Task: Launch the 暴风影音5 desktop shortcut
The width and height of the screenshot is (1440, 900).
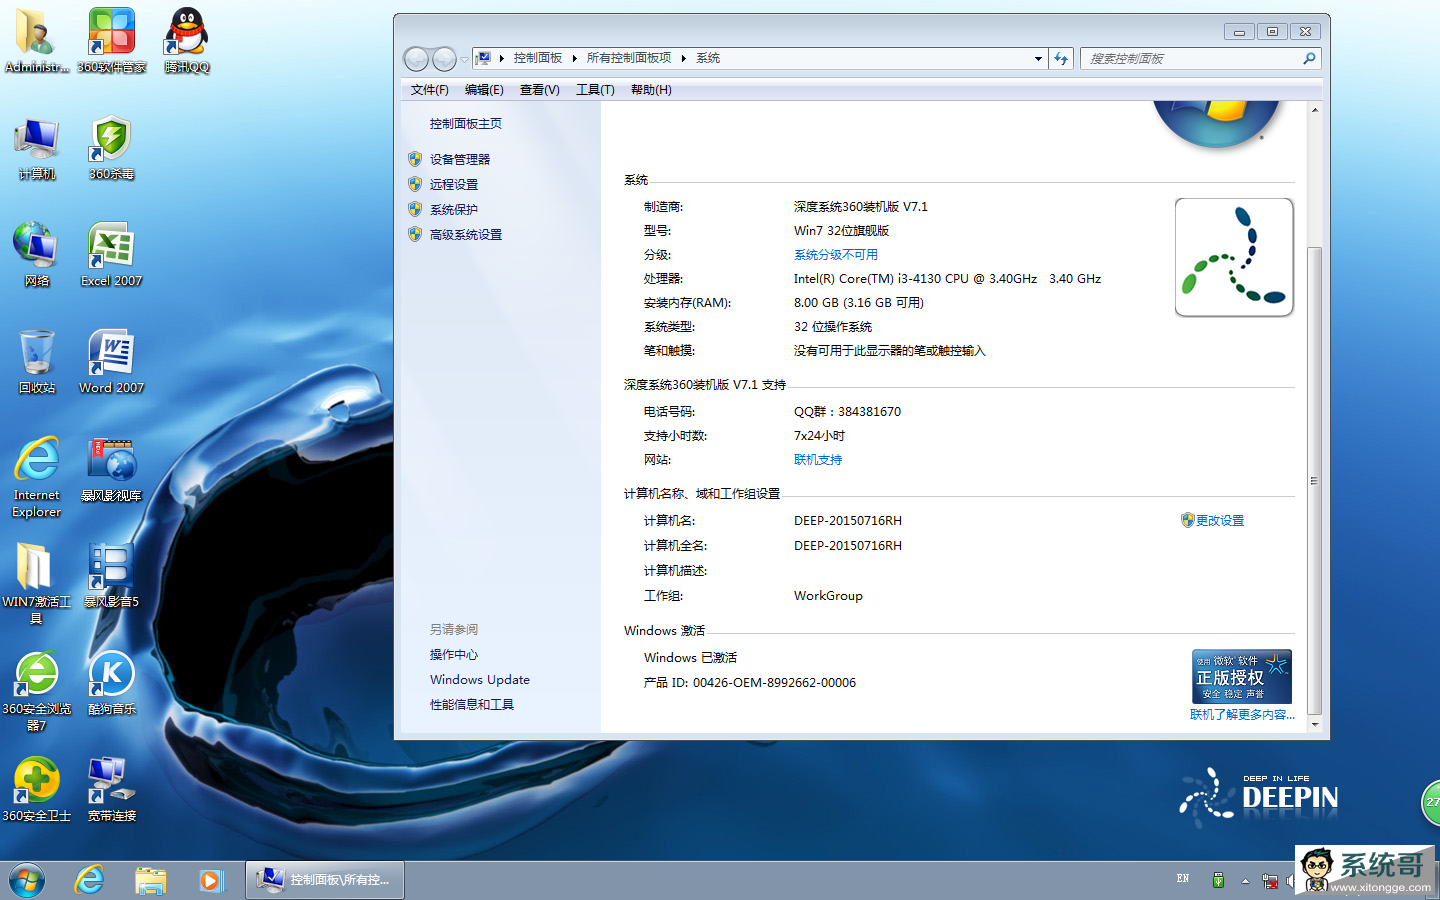Action: [x=112, y=576]
